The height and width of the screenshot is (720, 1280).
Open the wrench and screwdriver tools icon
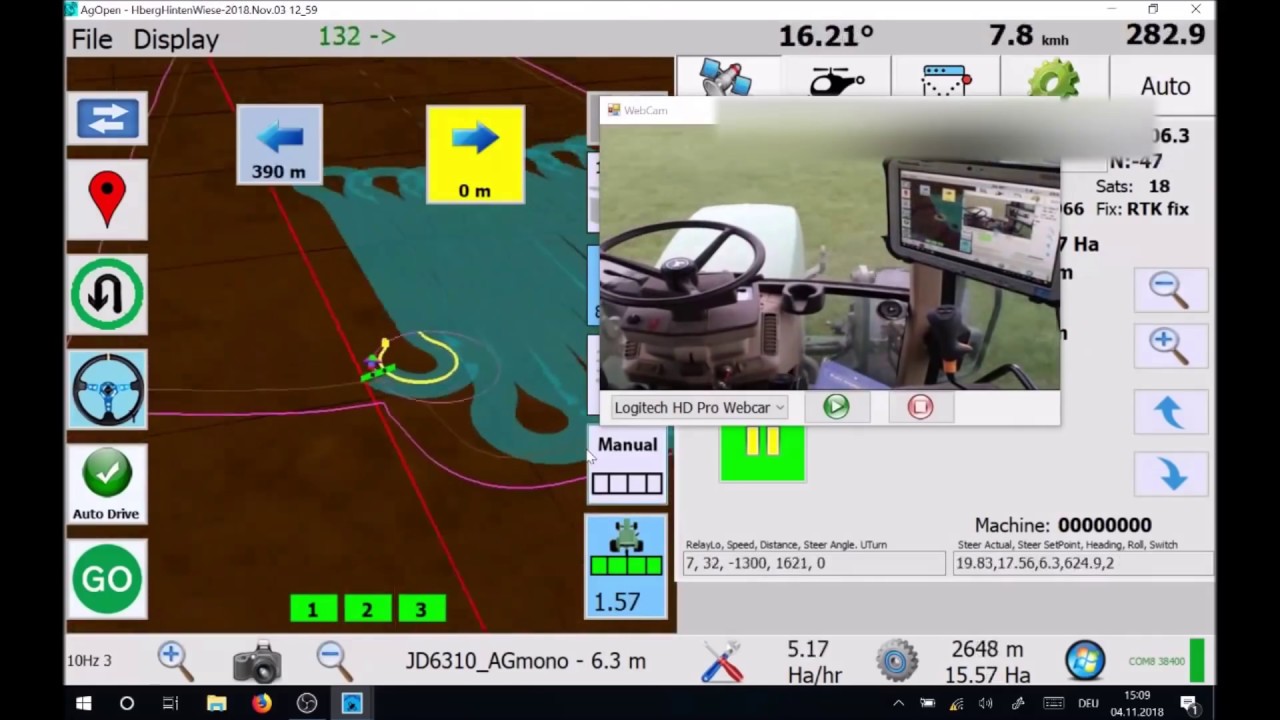coord(722,661)
